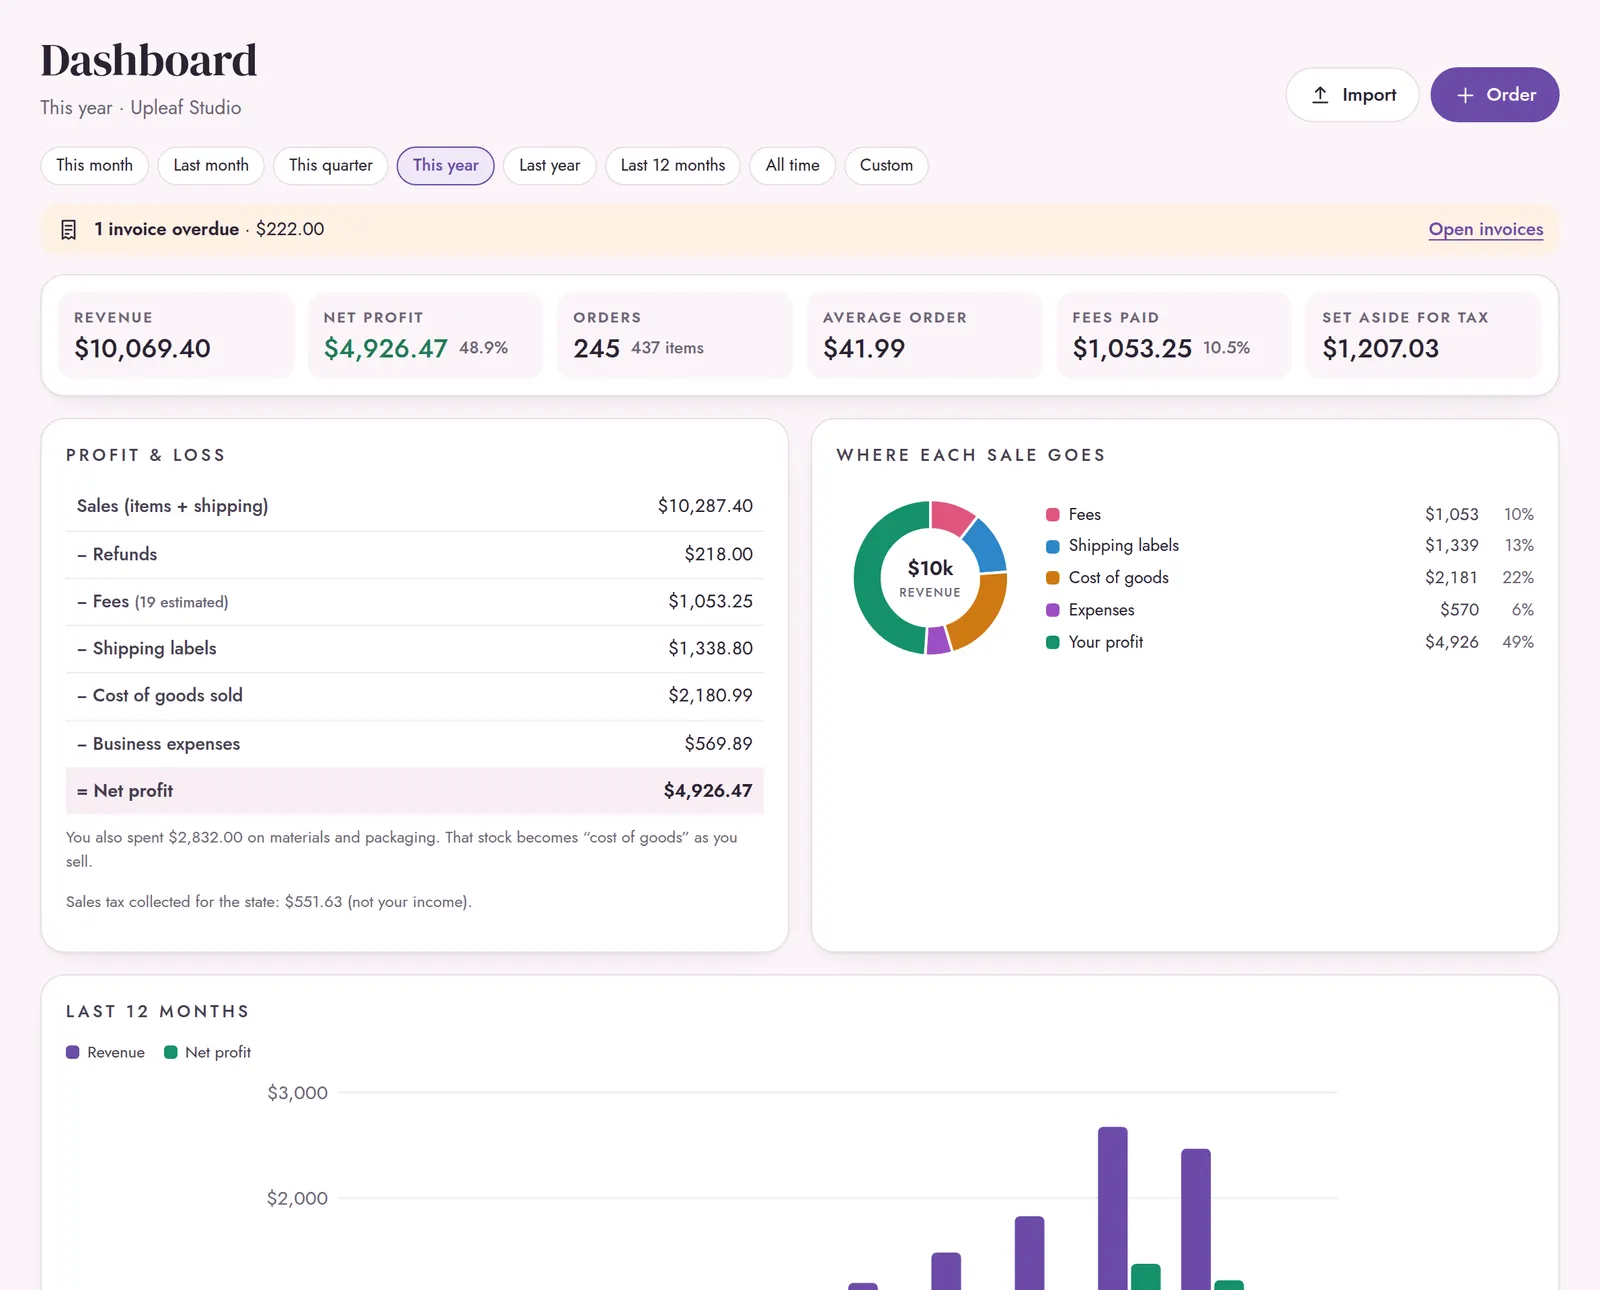Select the This year filter
The height and width of the screenshot is (1290, 1600).
click(x=446, y=166)
